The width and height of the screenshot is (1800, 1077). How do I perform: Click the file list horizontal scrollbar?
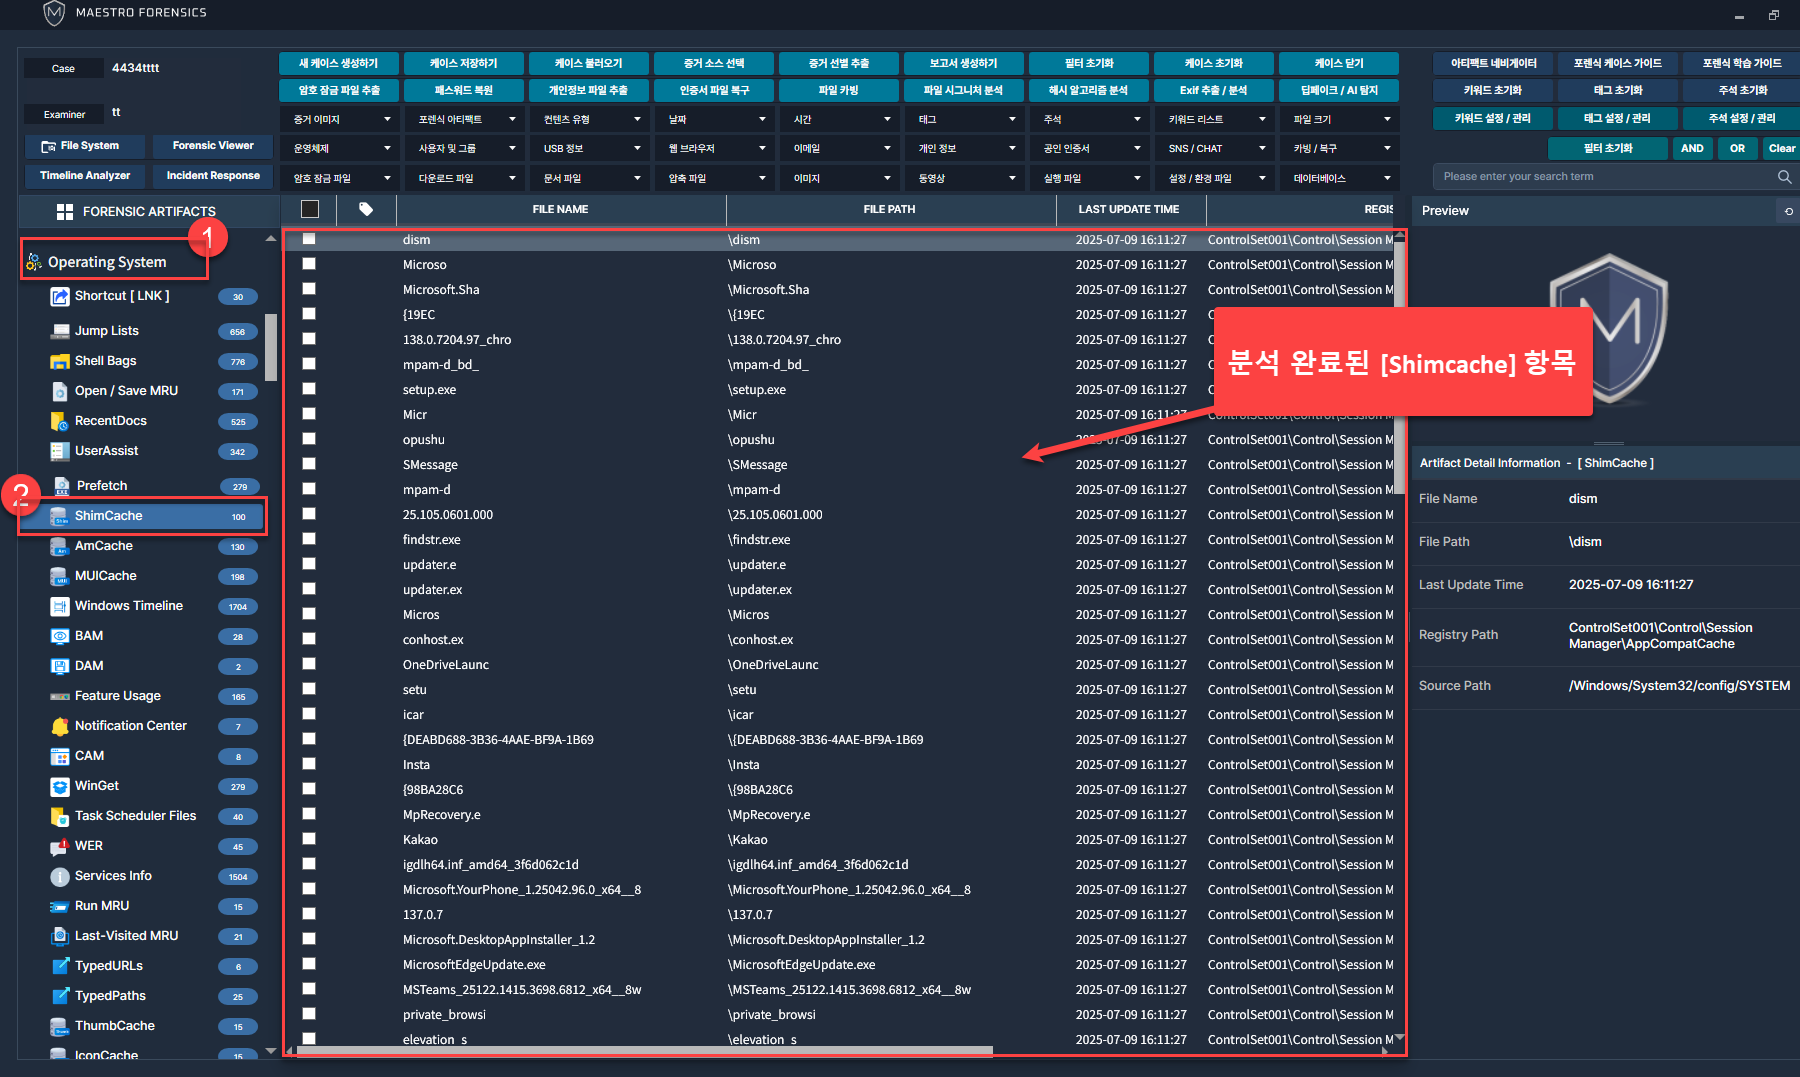[x=640, y=1051]
